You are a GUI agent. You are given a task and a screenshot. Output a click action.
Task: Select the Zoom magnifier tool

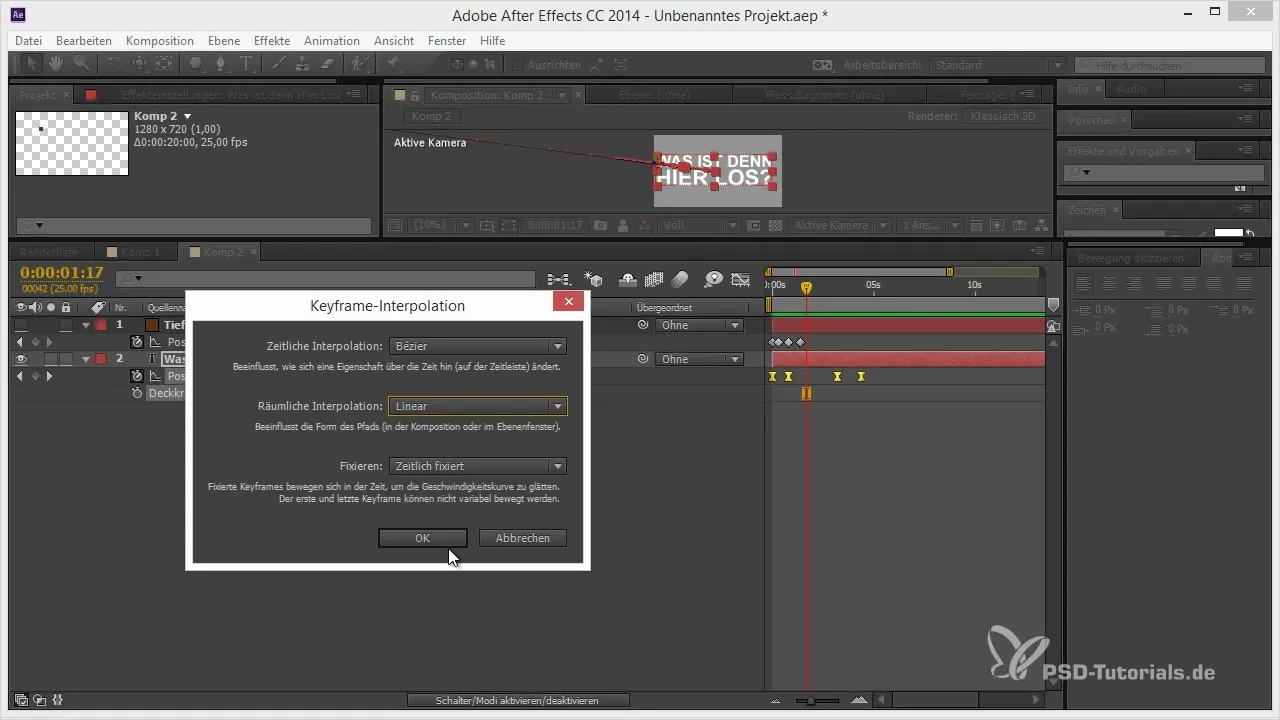click(x=80, y=64)
